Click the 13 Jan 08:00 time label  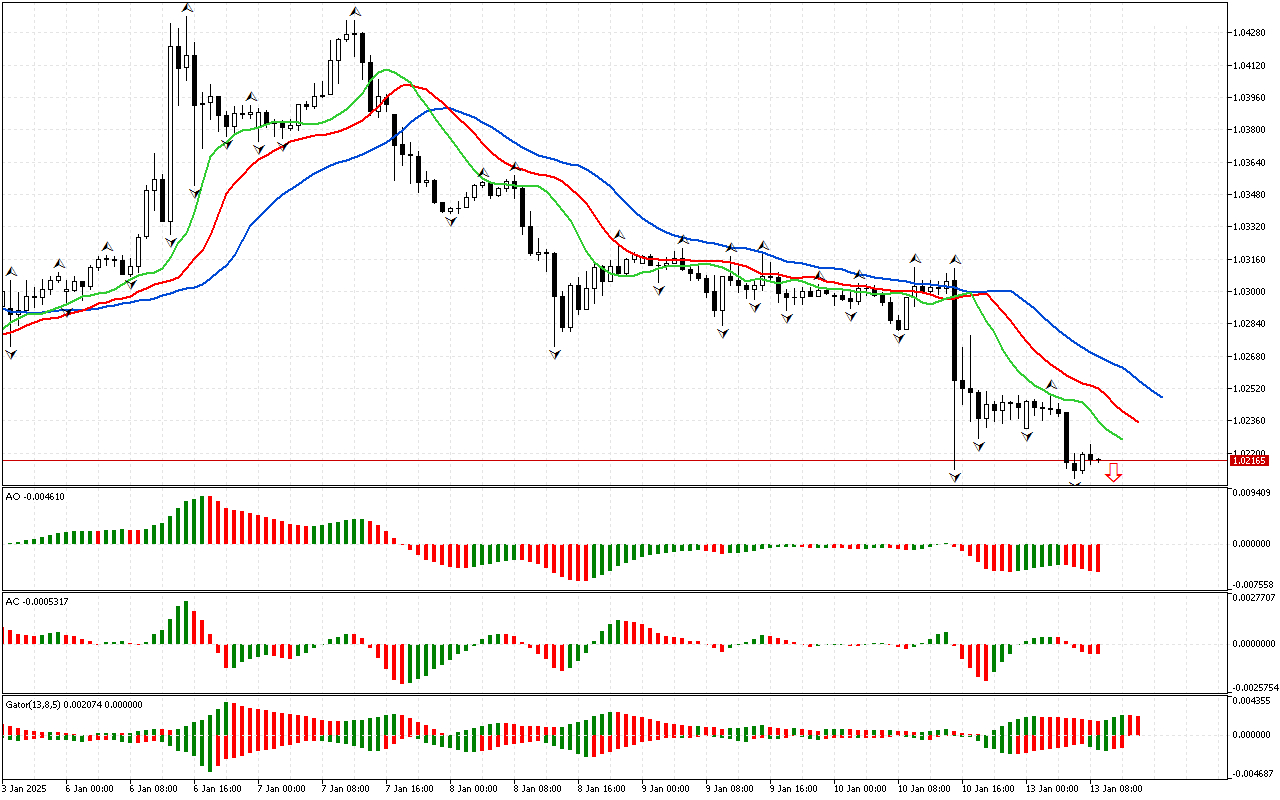tap(1117, 788)
